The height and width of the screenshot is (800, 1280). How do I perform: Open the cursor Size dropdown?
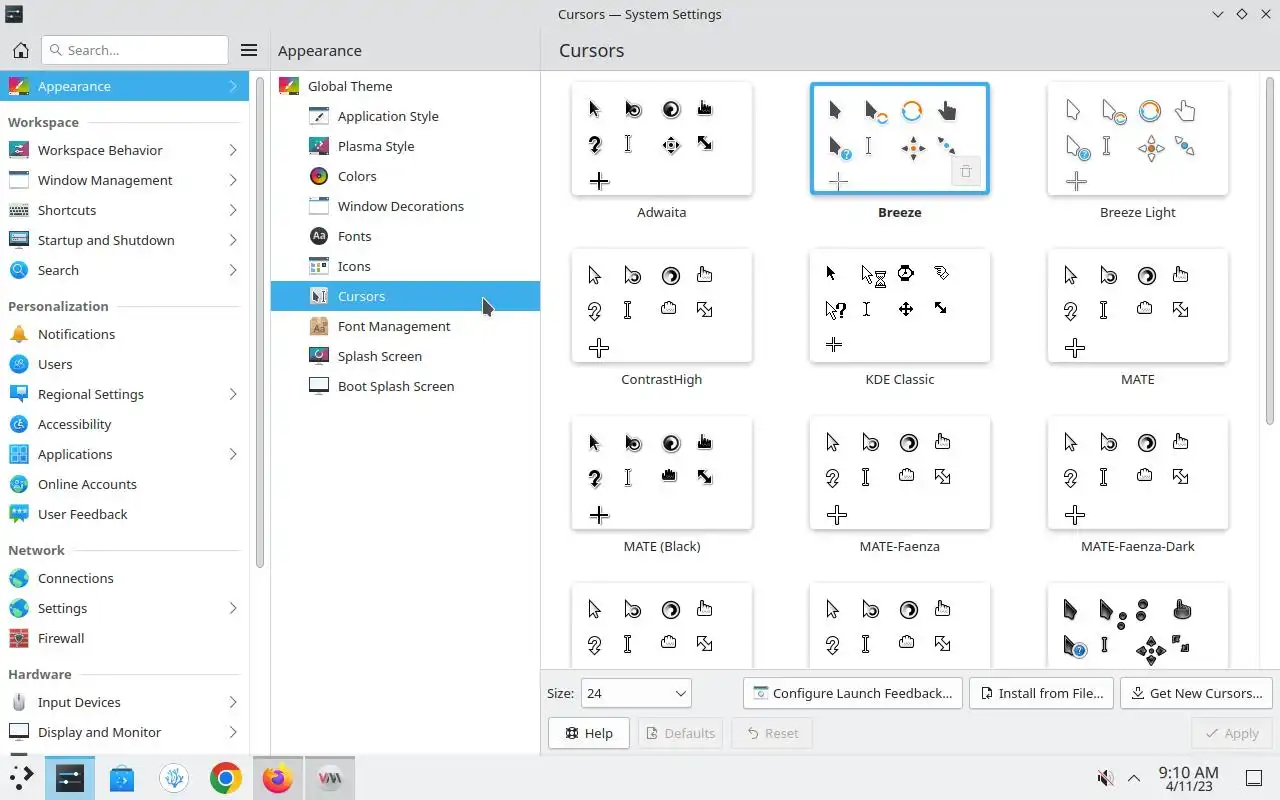coord(636,693)
